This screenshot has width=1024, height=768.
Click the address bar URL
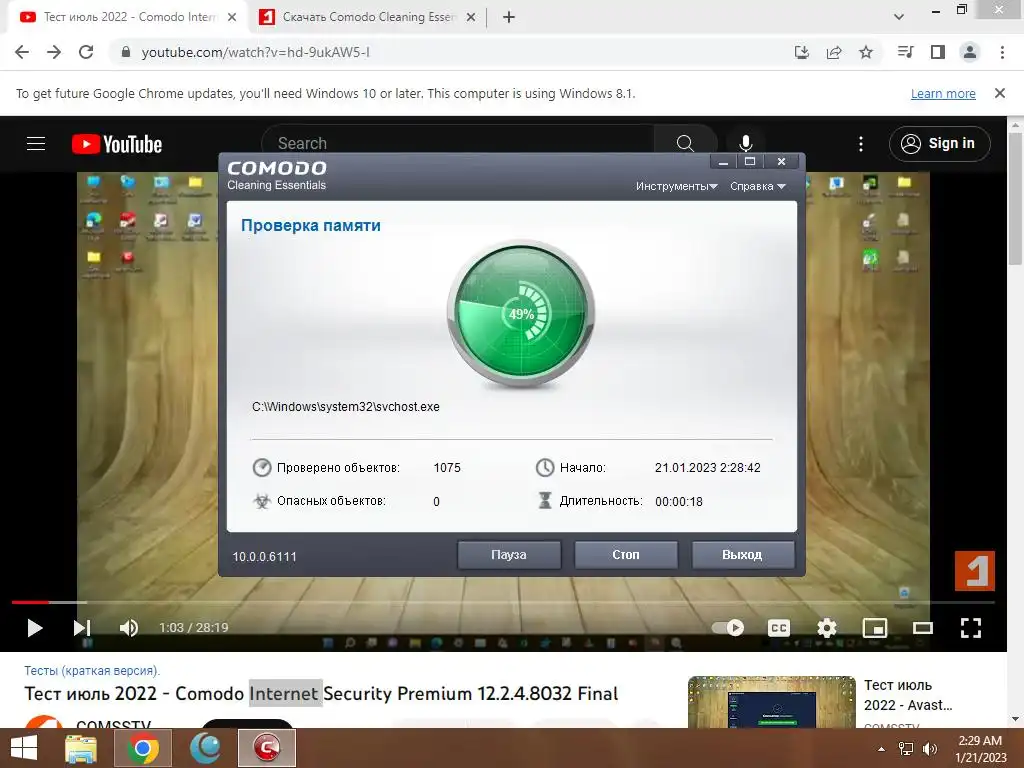point(255,52)
